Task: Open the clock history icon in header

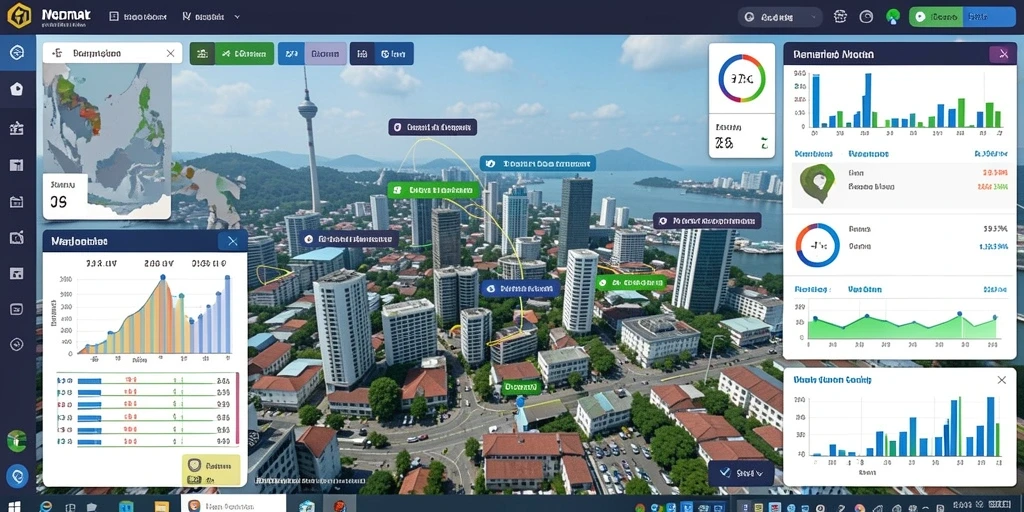Action: pyautogui.click(x=866, y=17)
